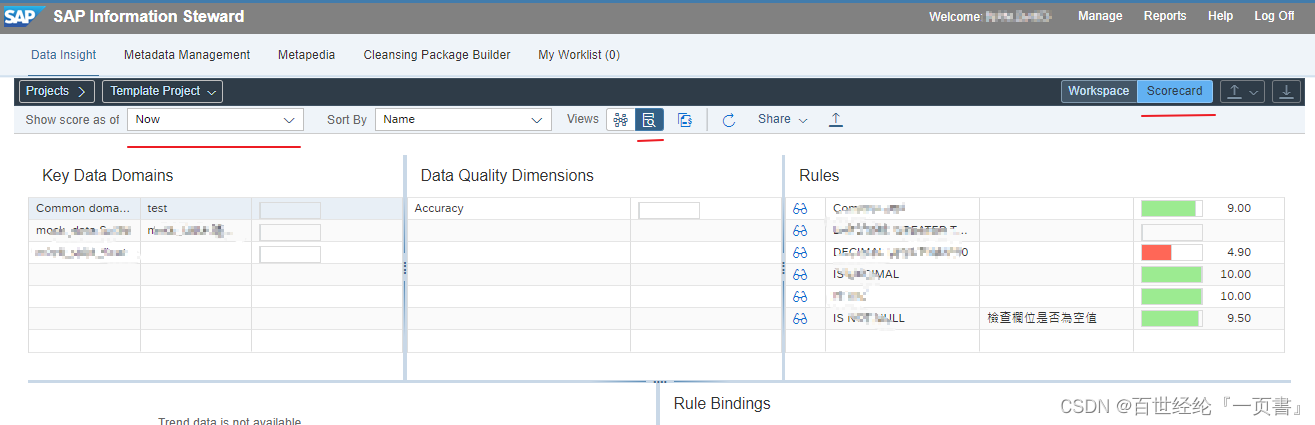View details icon for rule scored 9.00
Image resolution: width=1315 pixels, height=425 pixels.
click(x=800, y=208)
